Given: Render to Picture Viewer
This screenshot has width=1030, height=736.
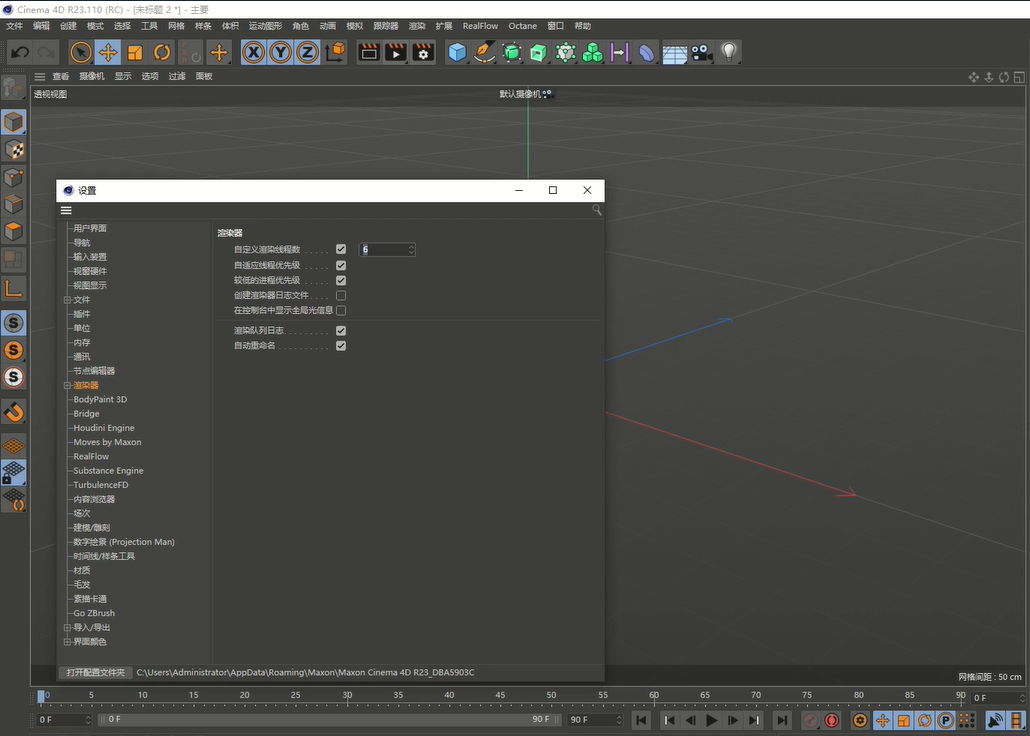Looking at the screenshot, I should (x=396, y=52).
